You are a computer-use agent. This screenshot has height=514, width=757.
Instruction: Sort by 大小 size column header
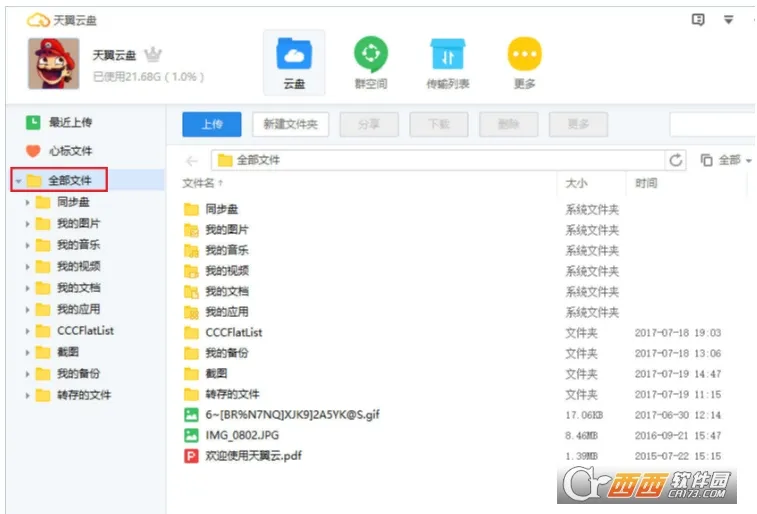(576, 183)
